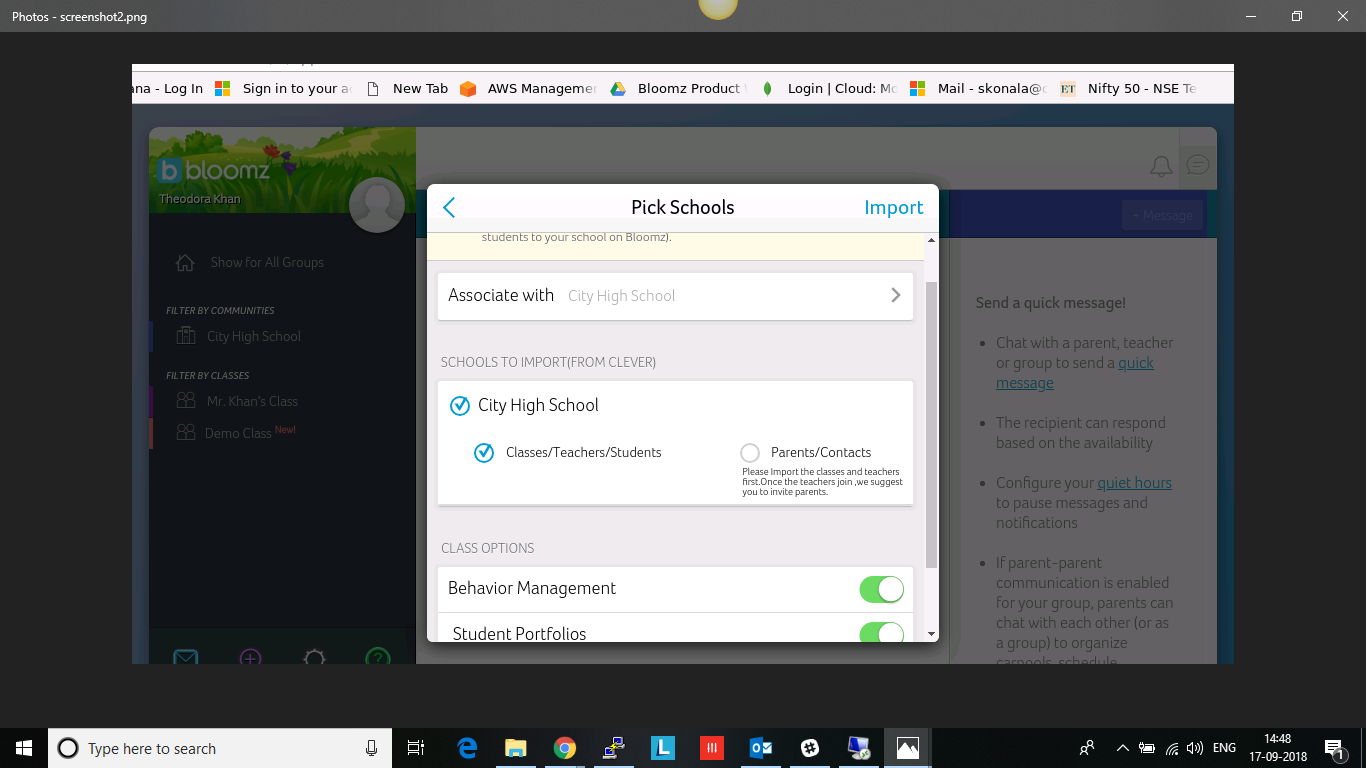Open the Associate with school chevron
The image size is (1366, 768).
[x=897, y=295]
